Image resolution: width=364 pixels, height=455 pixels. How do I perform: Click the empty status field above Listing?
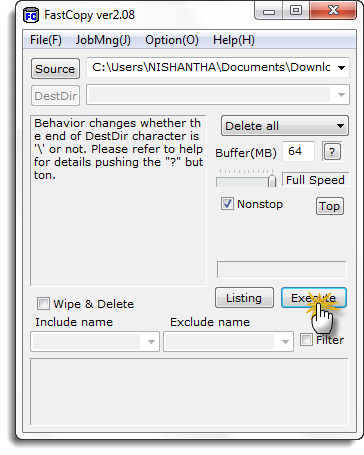(x=282, y=269)
